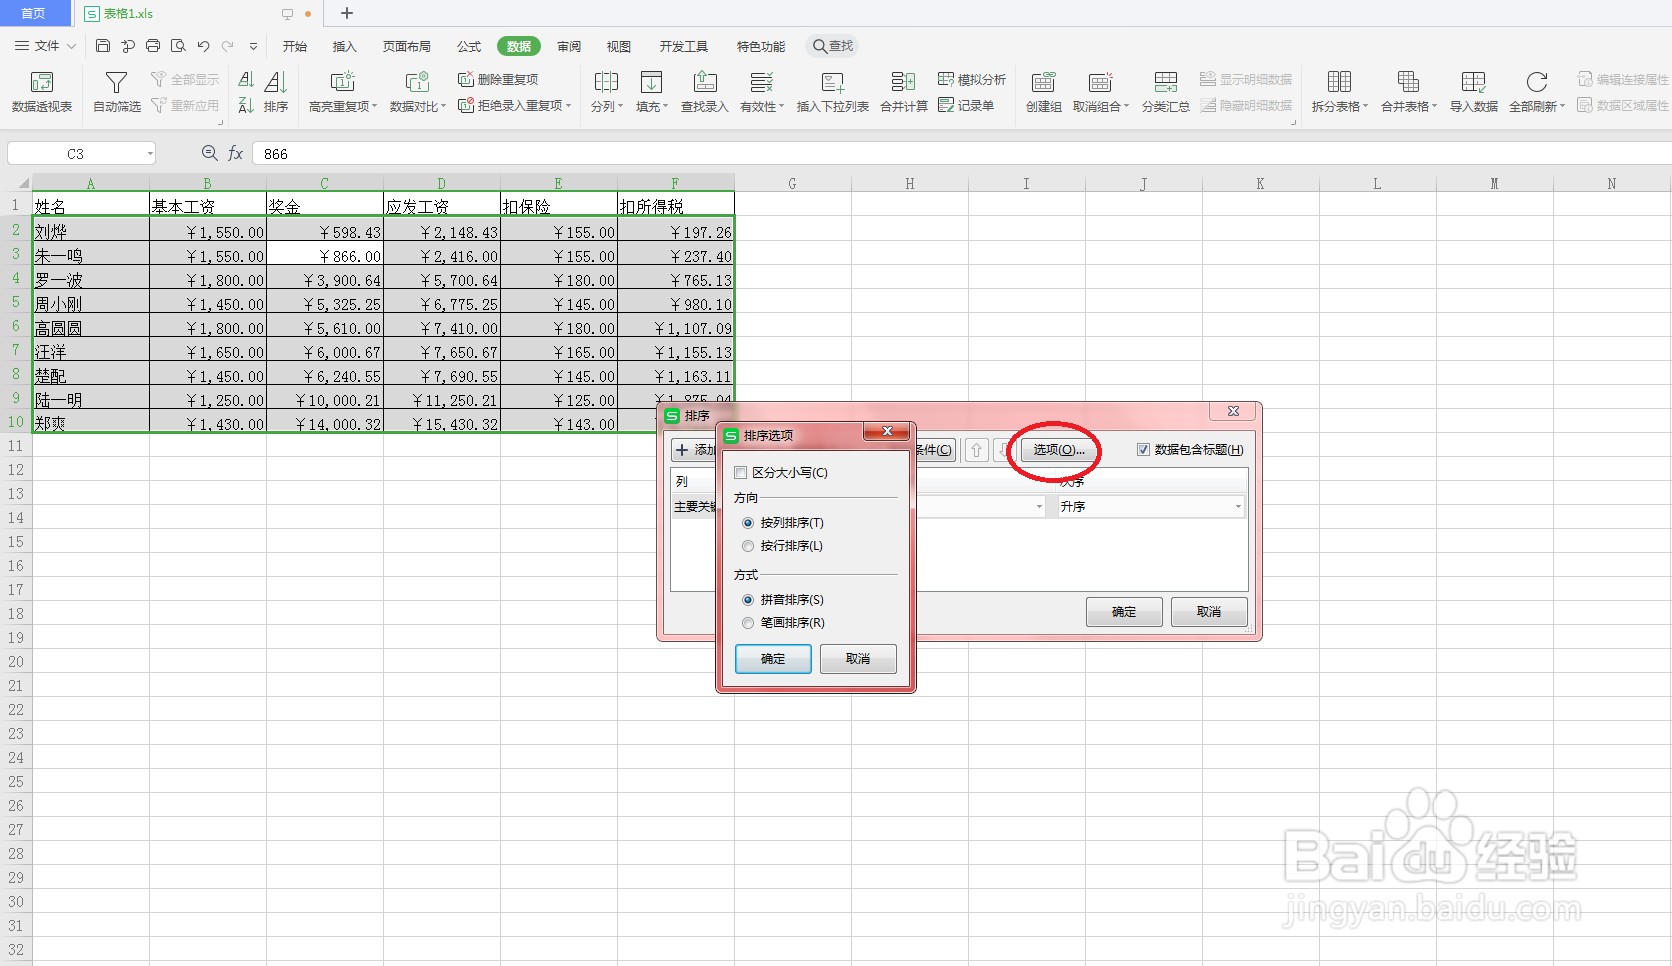Open Subtotal (分类汇总)
The image size is (1672, 966).
(1165, 91)
